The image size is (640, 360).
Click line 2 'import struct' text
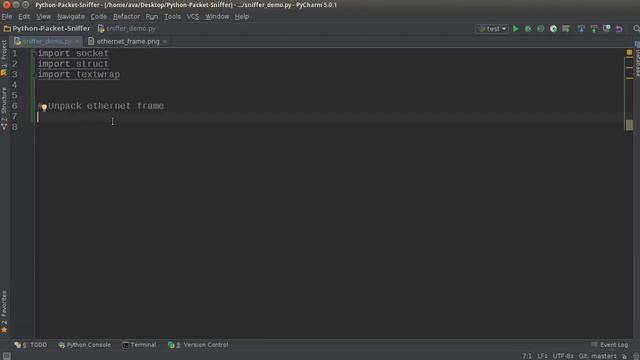click(73, 64)
